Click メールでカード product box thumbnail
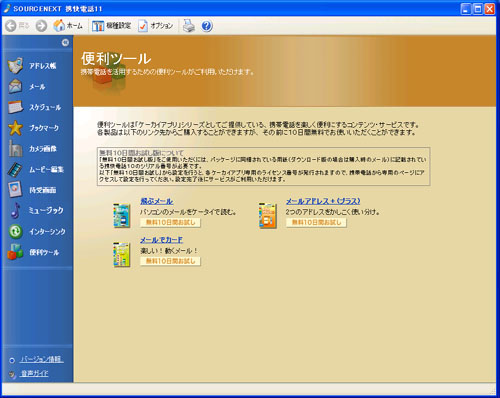This screenshot has width=500, height=398. tap(122, 255)
